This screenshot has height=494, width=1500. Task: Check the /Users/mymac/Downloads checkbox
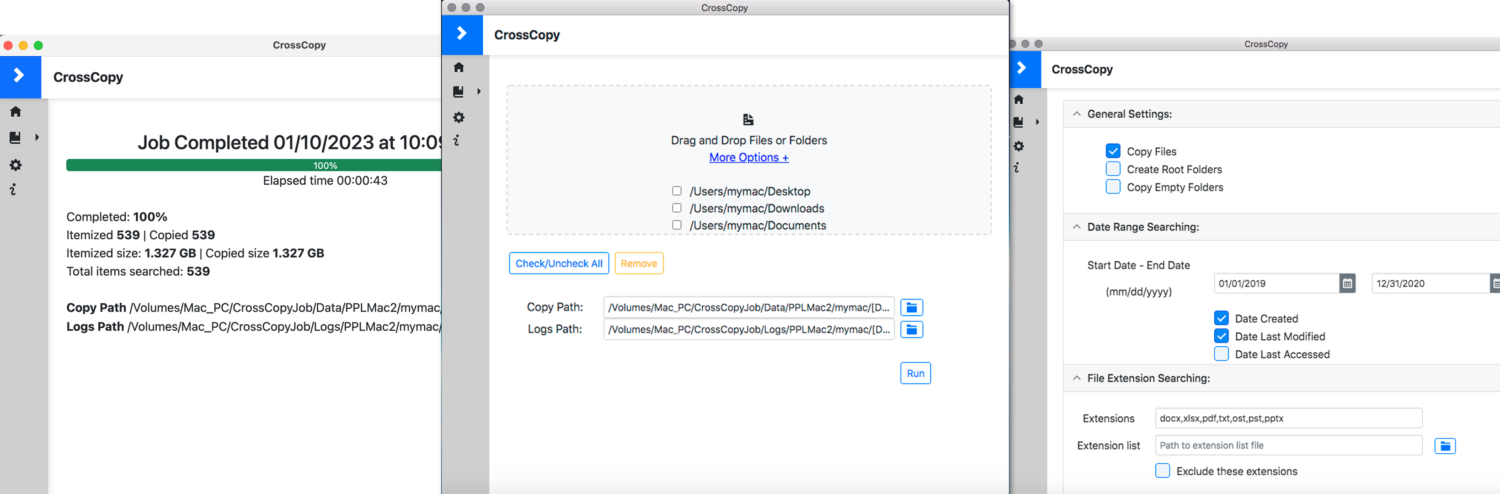click(x=677, y=208)
